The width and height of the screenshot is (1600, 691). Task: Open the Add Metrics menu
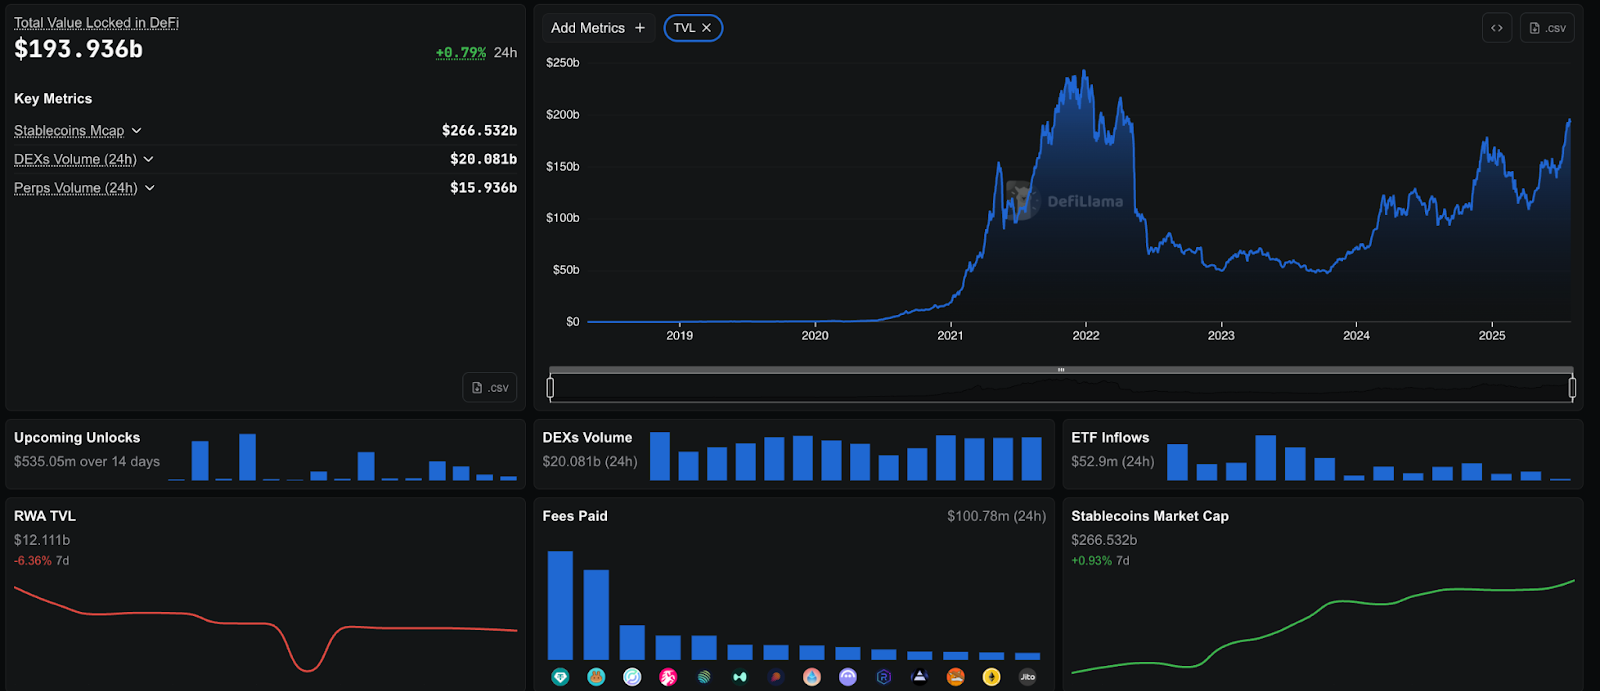(x=597, y=28)
